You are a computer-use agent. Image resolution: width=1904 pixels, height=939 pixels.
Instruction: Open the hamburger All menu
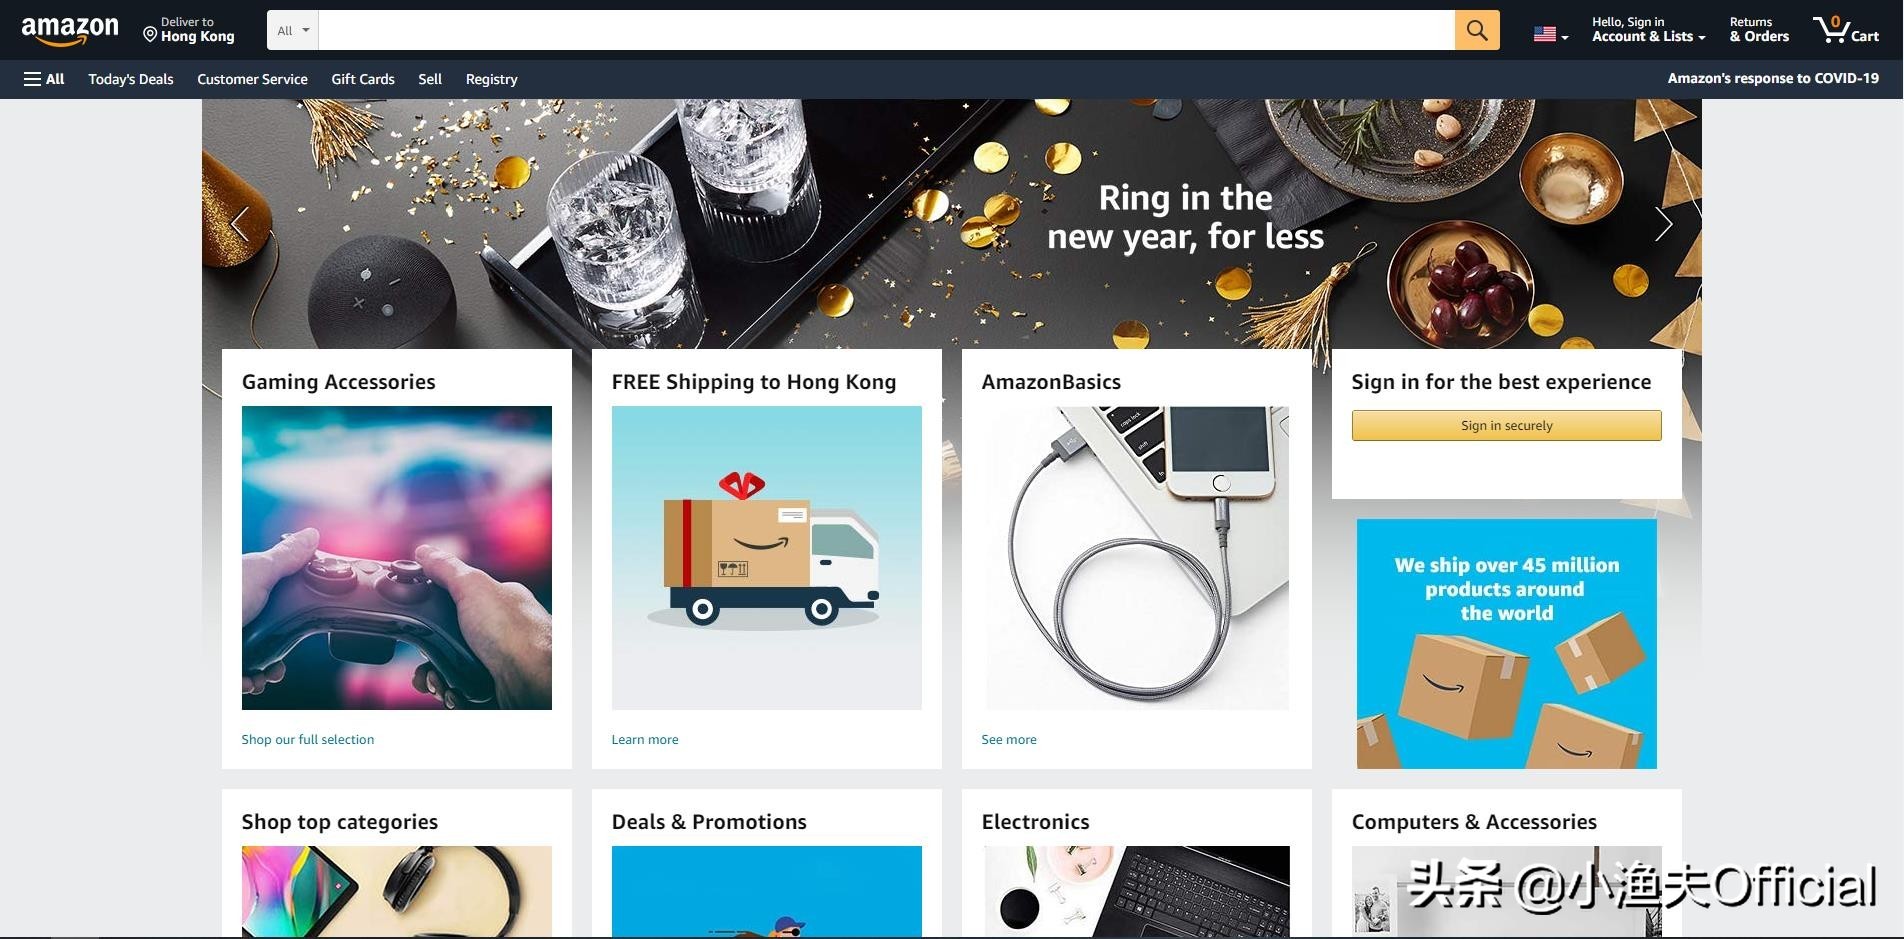pos(44,79)
